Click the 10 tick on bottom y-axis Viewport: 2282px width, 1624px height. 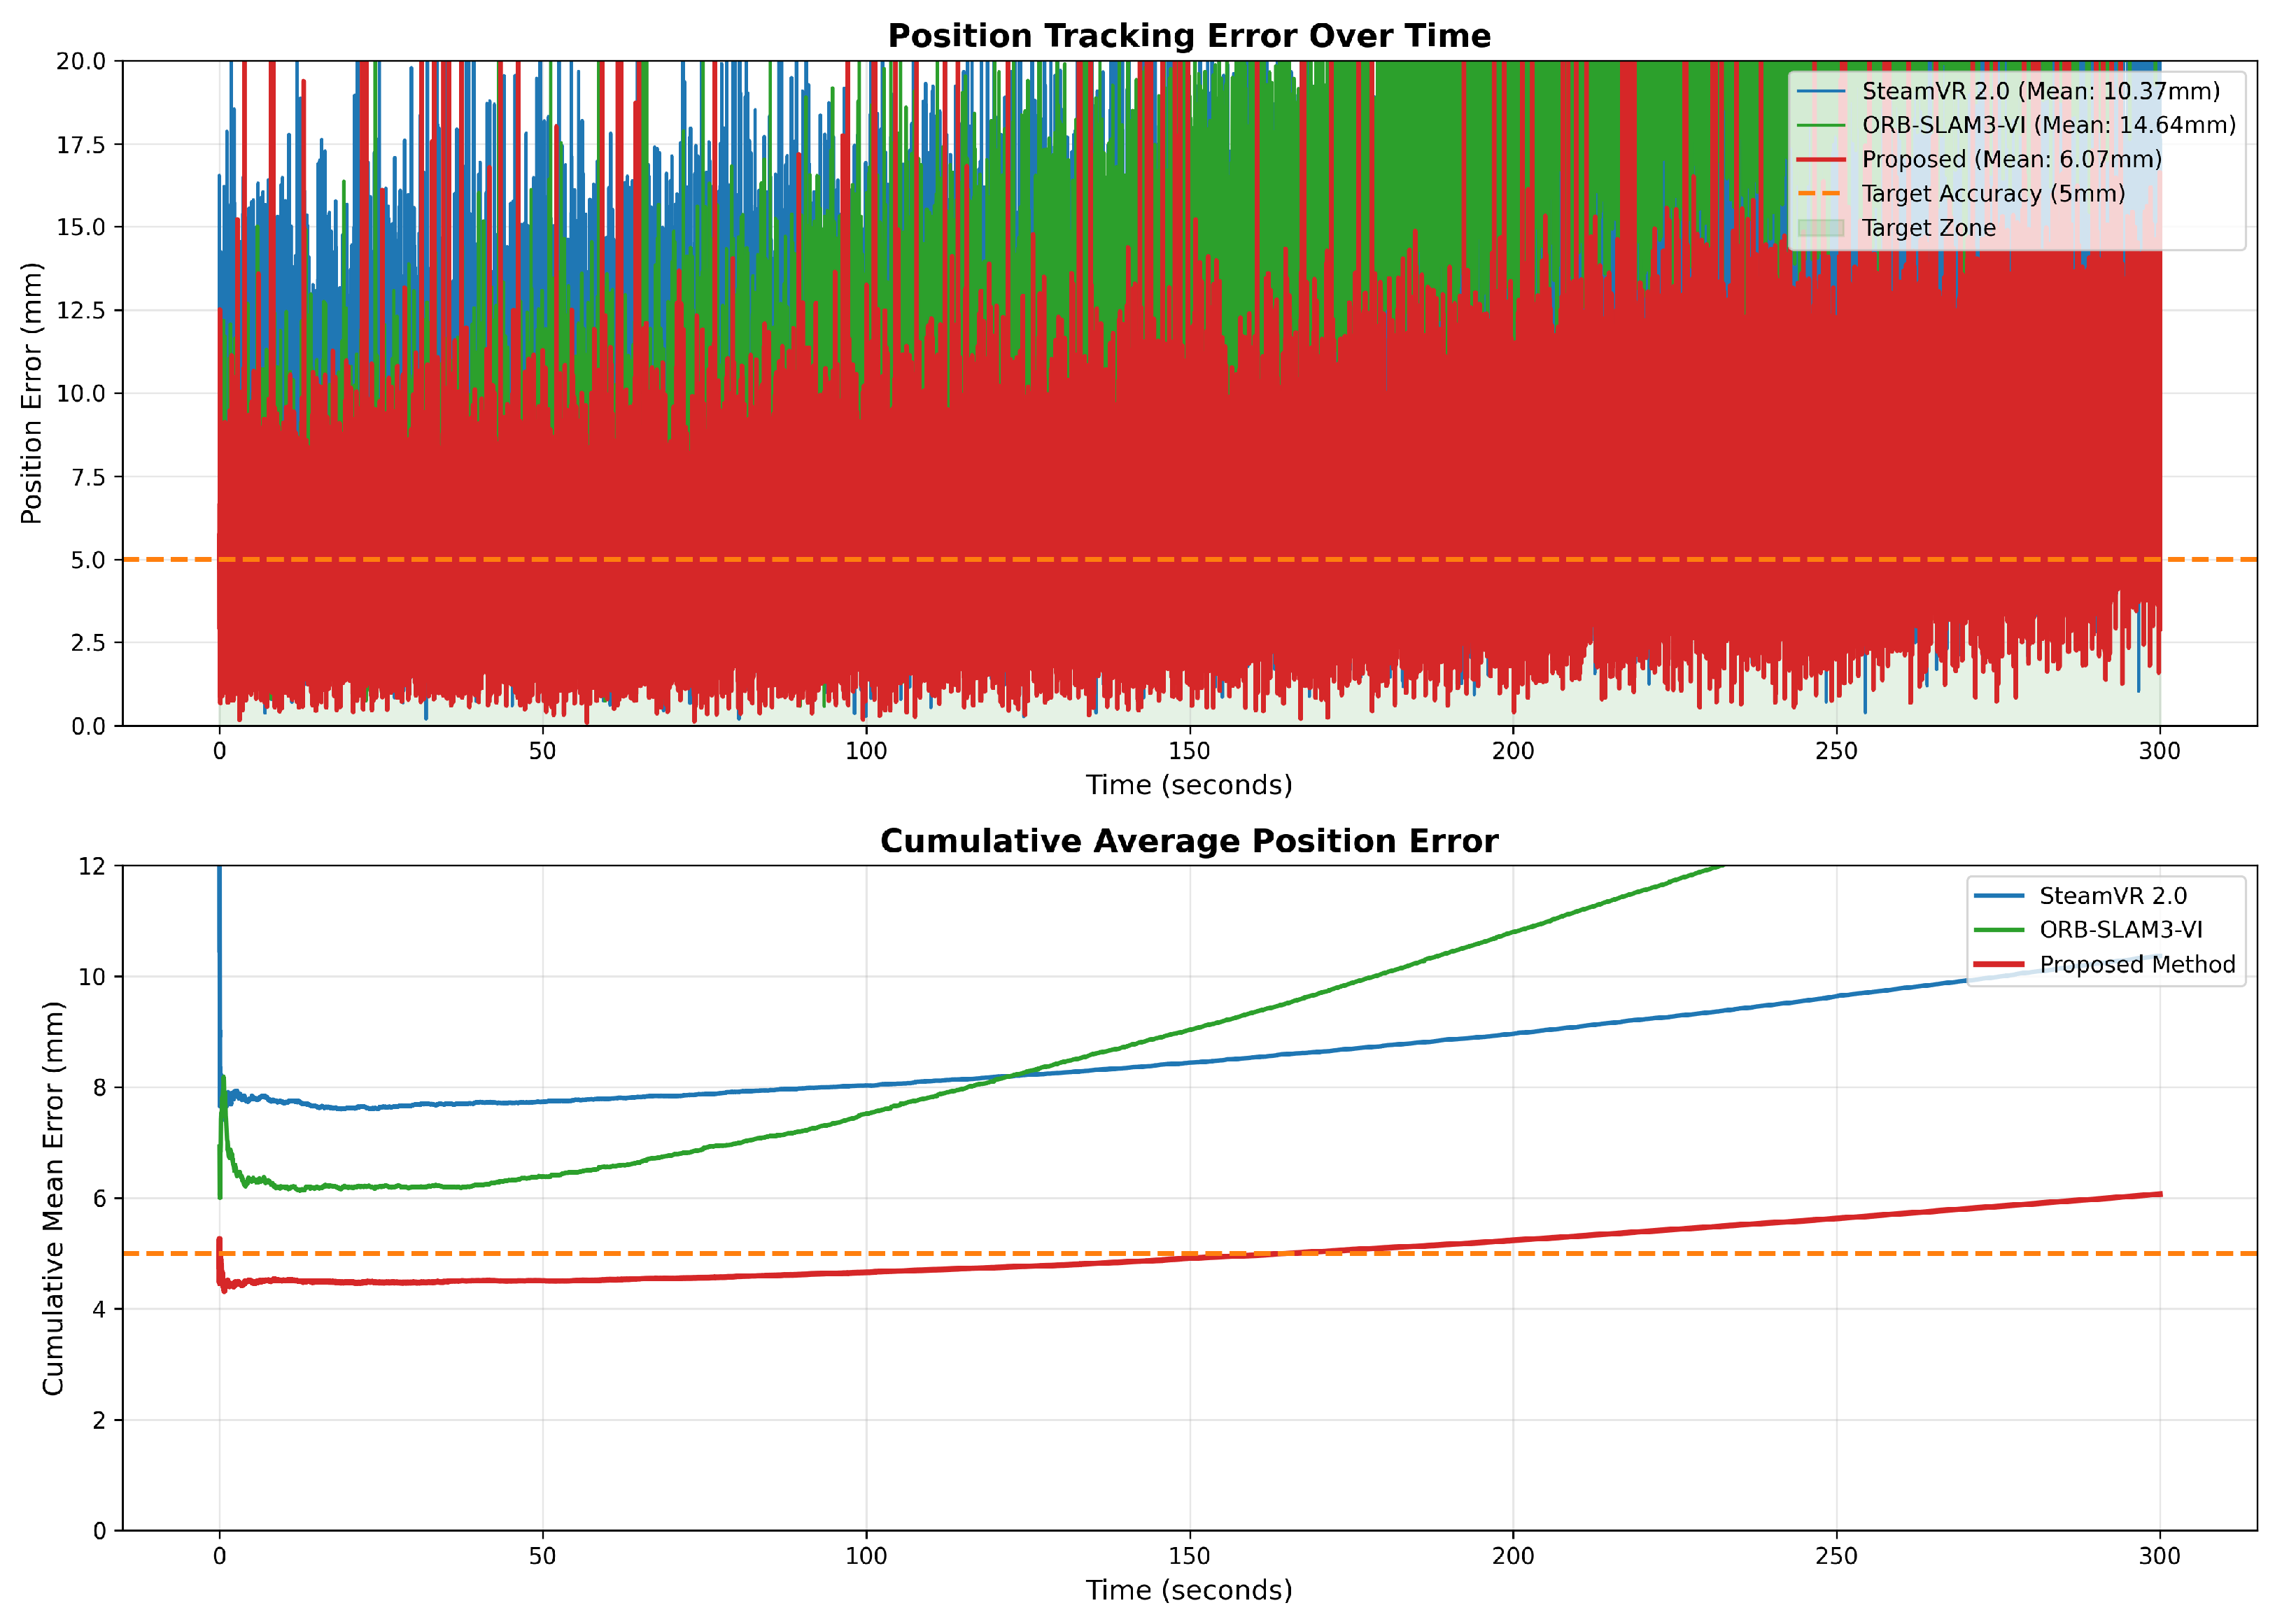[92, 977]
